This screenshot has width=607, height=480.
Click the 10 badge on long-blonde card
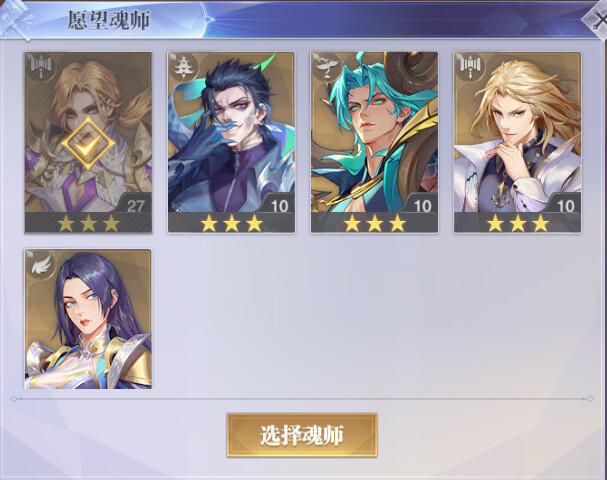point(565,206)
